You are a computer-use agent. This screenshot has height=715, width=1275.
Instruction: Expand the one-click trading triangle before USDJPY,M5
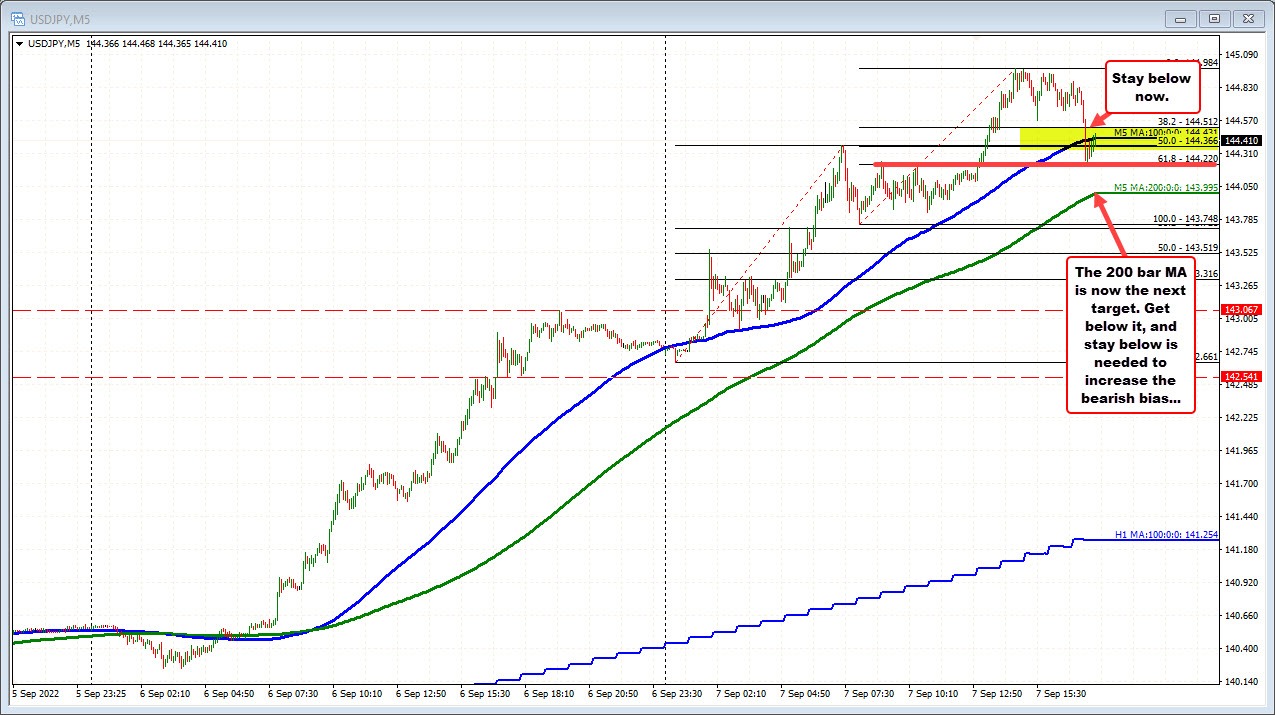coord(19,44)
